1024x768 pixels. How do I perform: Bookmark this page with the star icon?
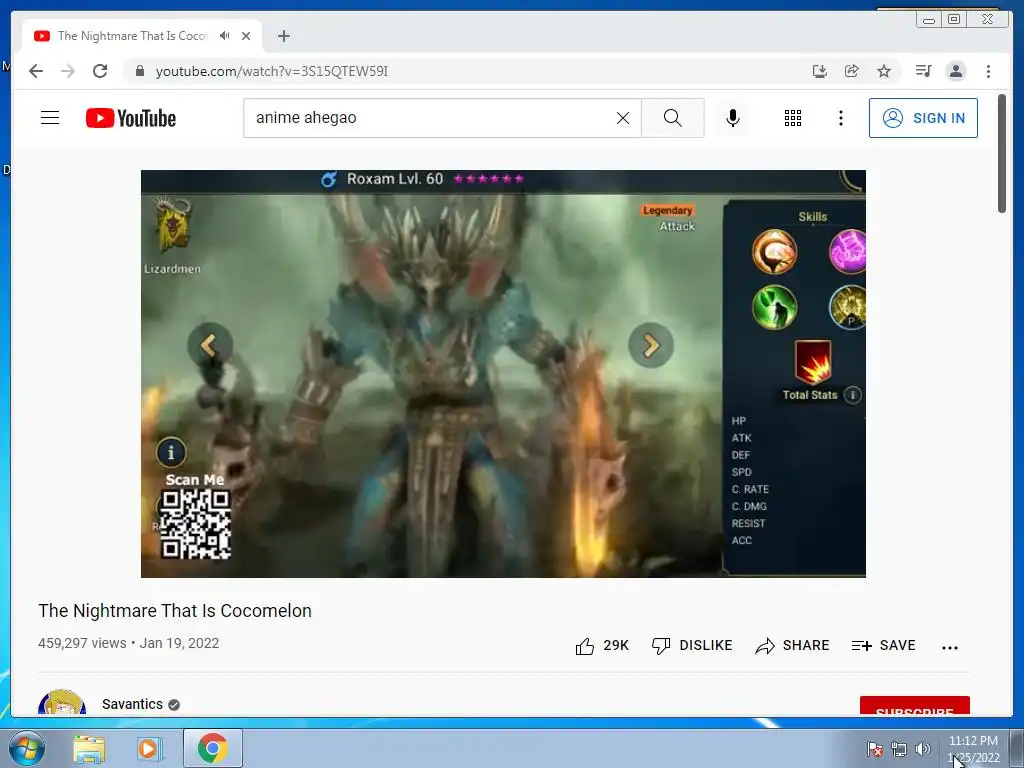884,71
